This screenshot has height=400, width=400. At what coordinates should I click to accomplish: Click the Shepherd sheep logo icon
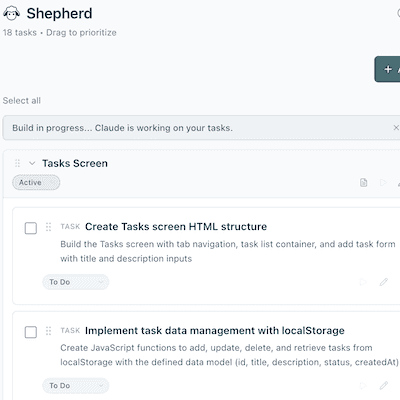point(11,14)
